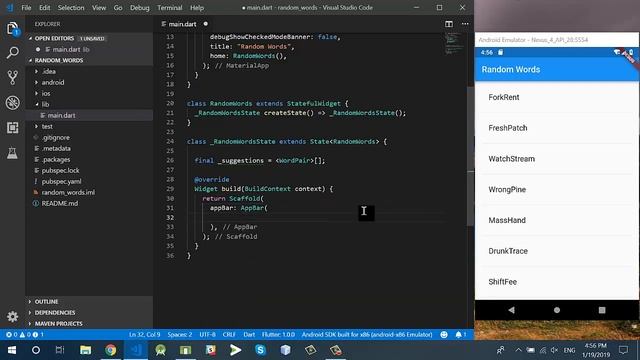Open README.md in the explorer
The width and height of the screenshot is (640, 360).
click(60, 203)
